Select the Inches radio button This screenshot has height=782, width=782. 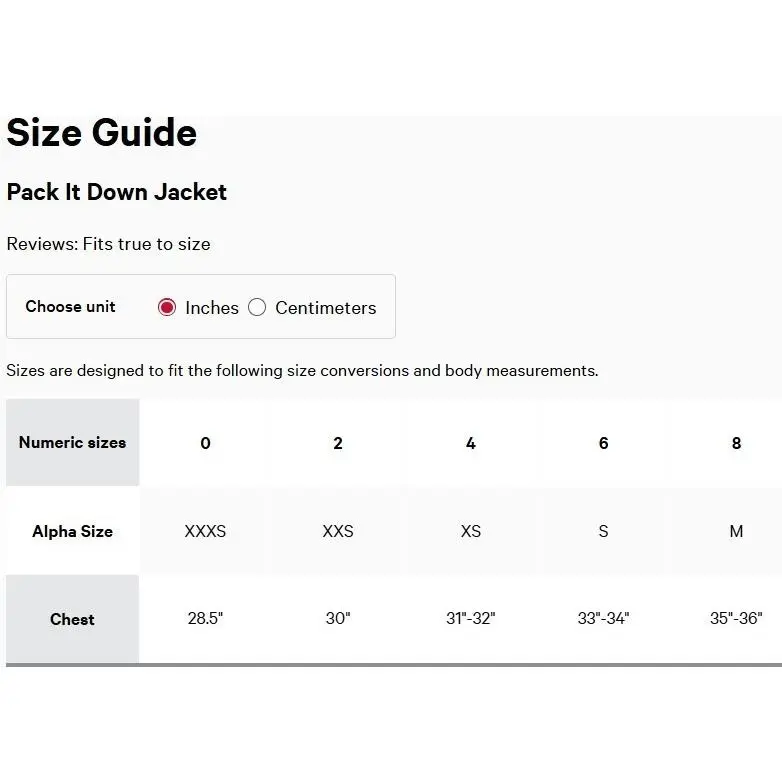(167, 307)
